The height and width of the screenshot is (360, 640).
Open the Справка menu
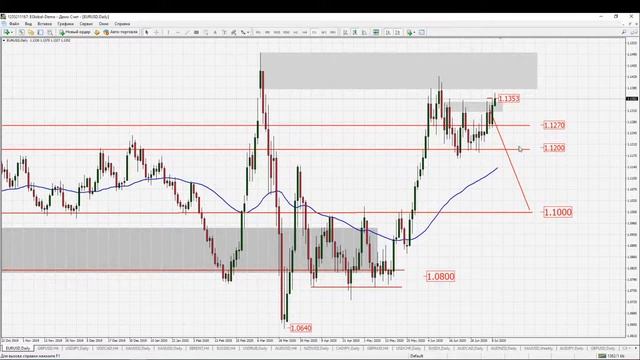pyautogui.click(x=122, y=24)
